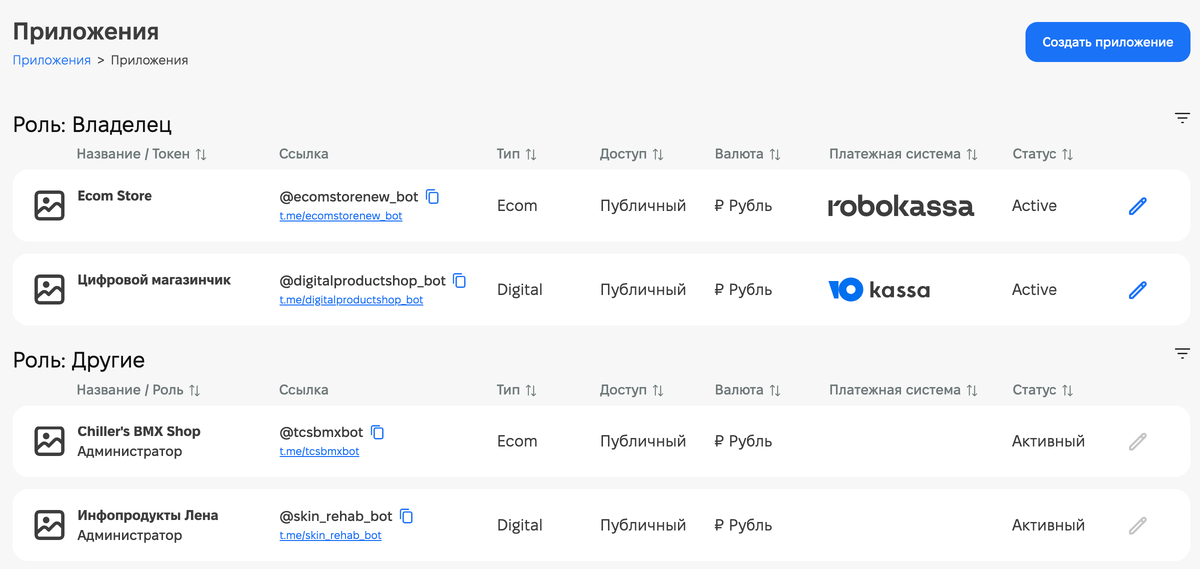Click the Ecom Store image placeholder
This screenshot has width=1200, height=569.
49,206
